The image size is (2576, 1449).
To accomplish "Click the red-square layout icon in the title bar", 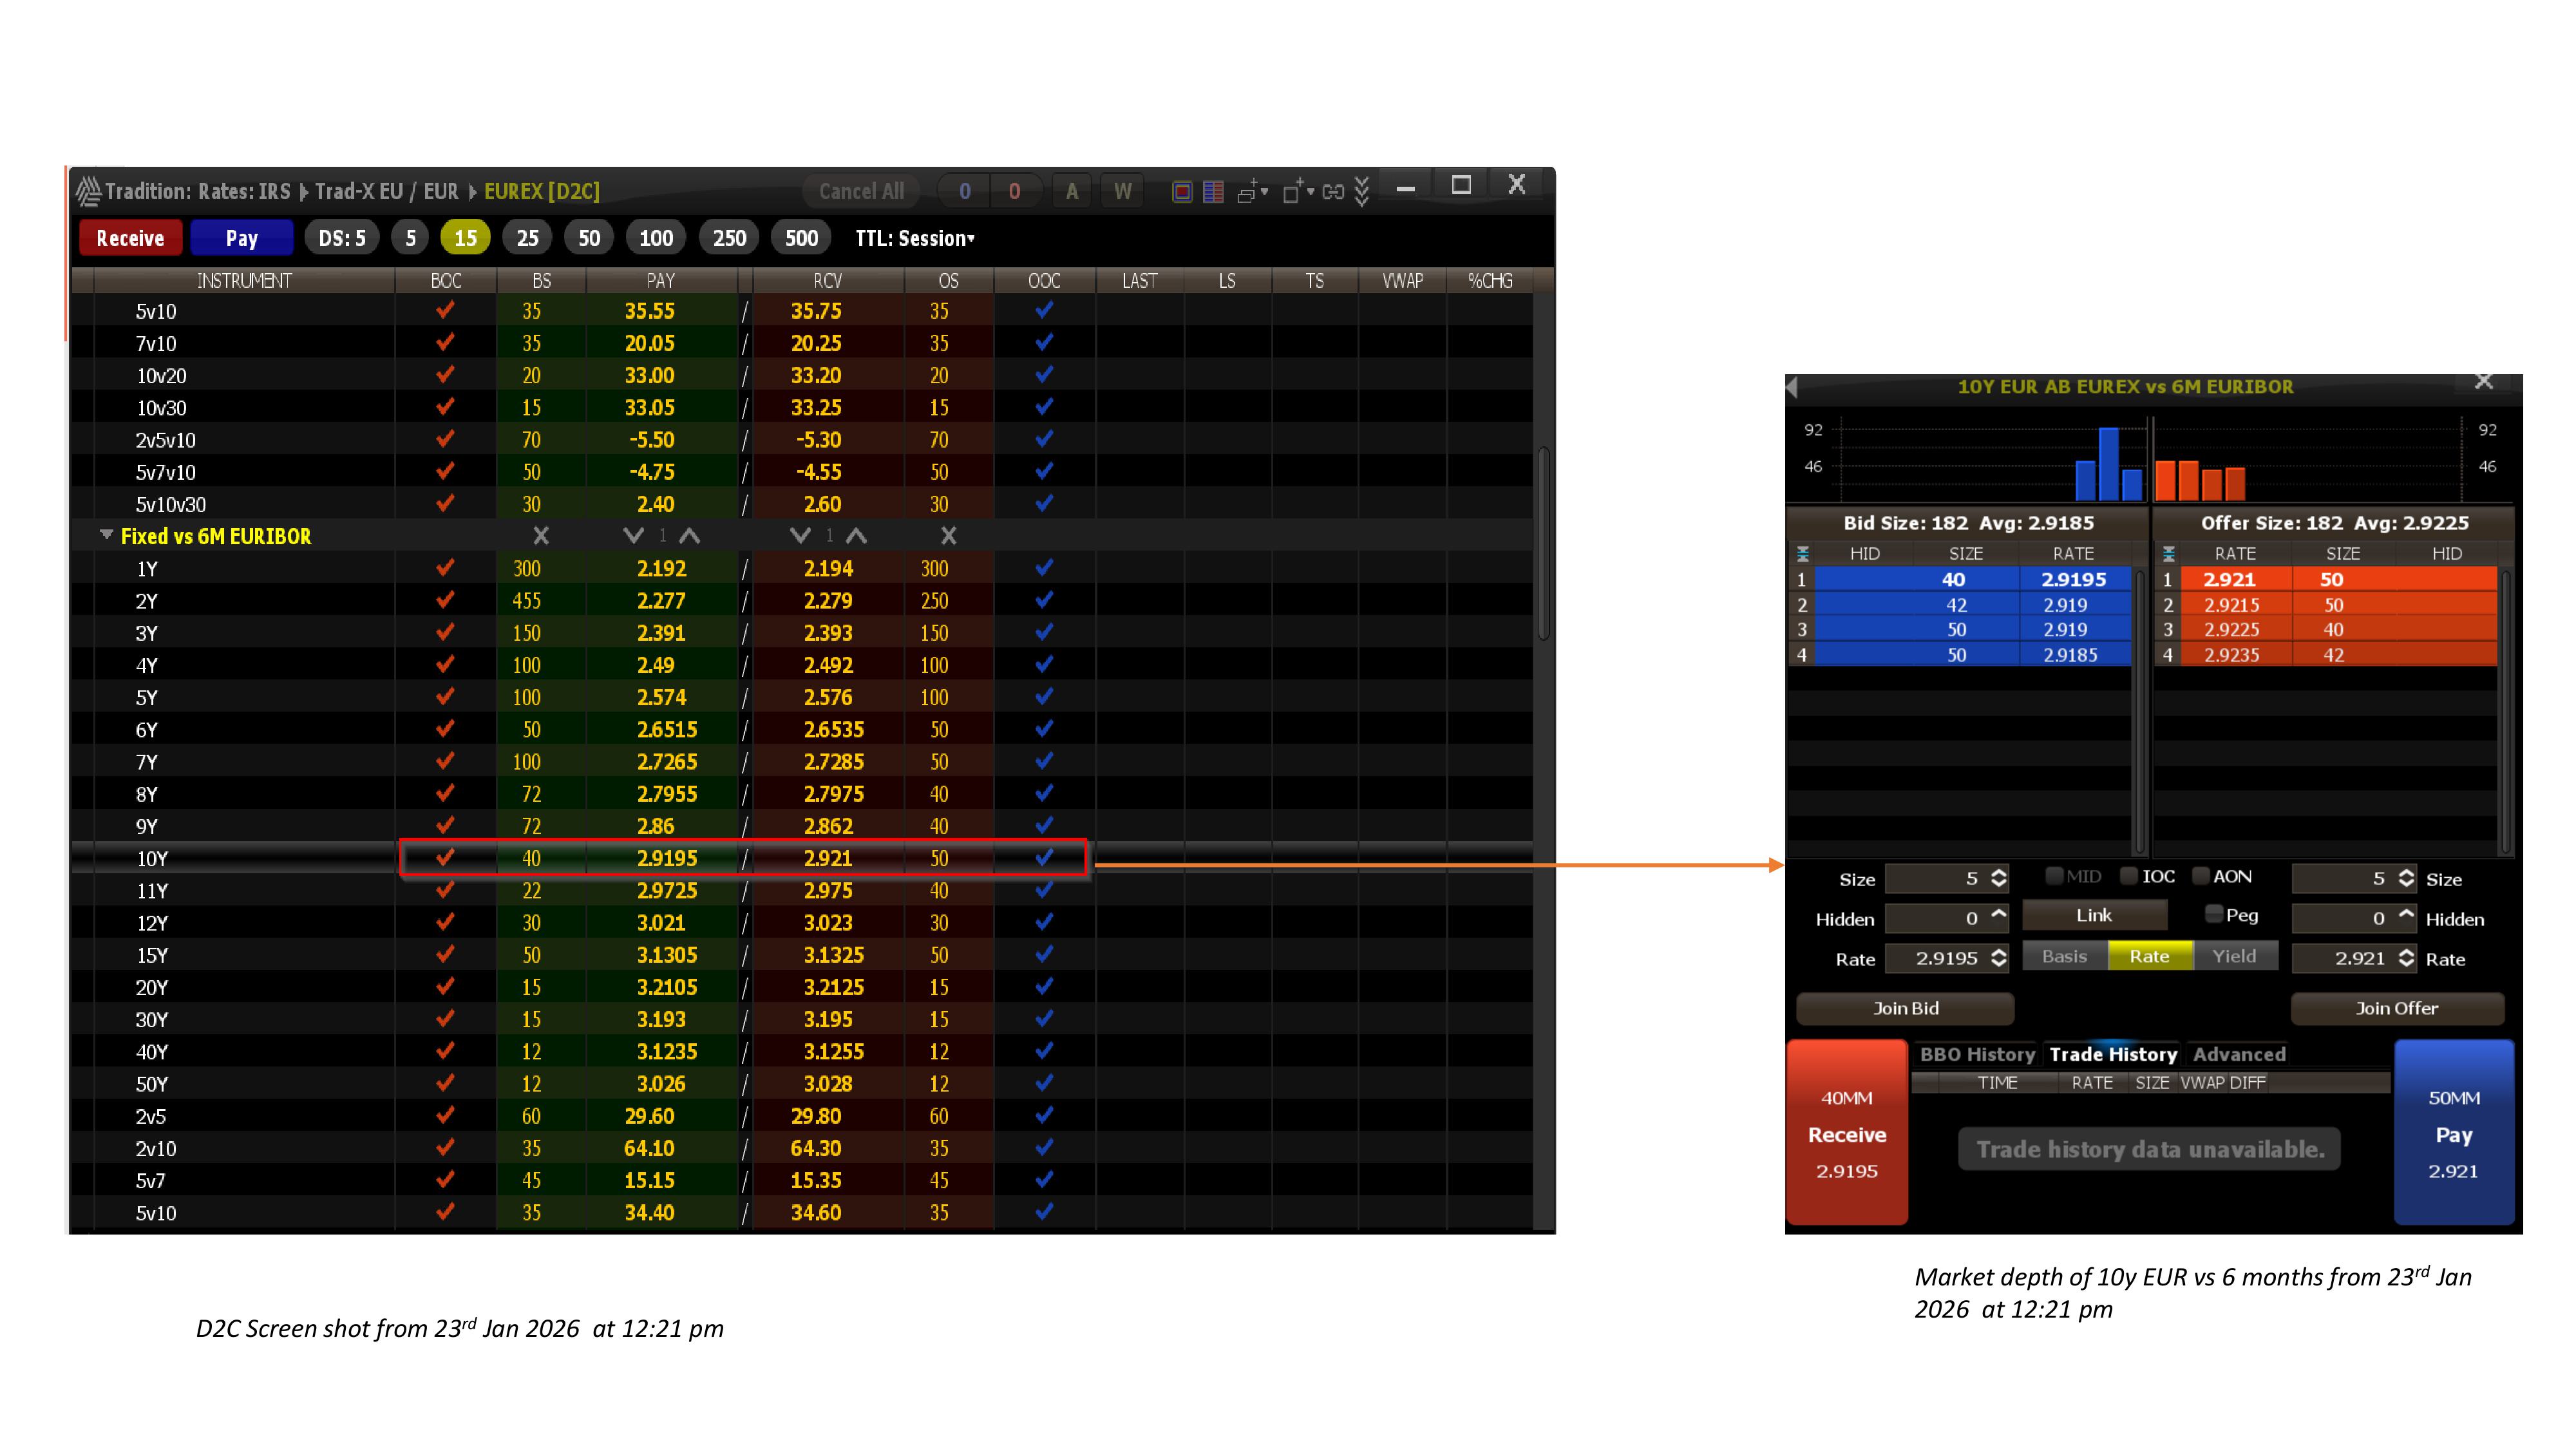I will [x=1181, y=191].
